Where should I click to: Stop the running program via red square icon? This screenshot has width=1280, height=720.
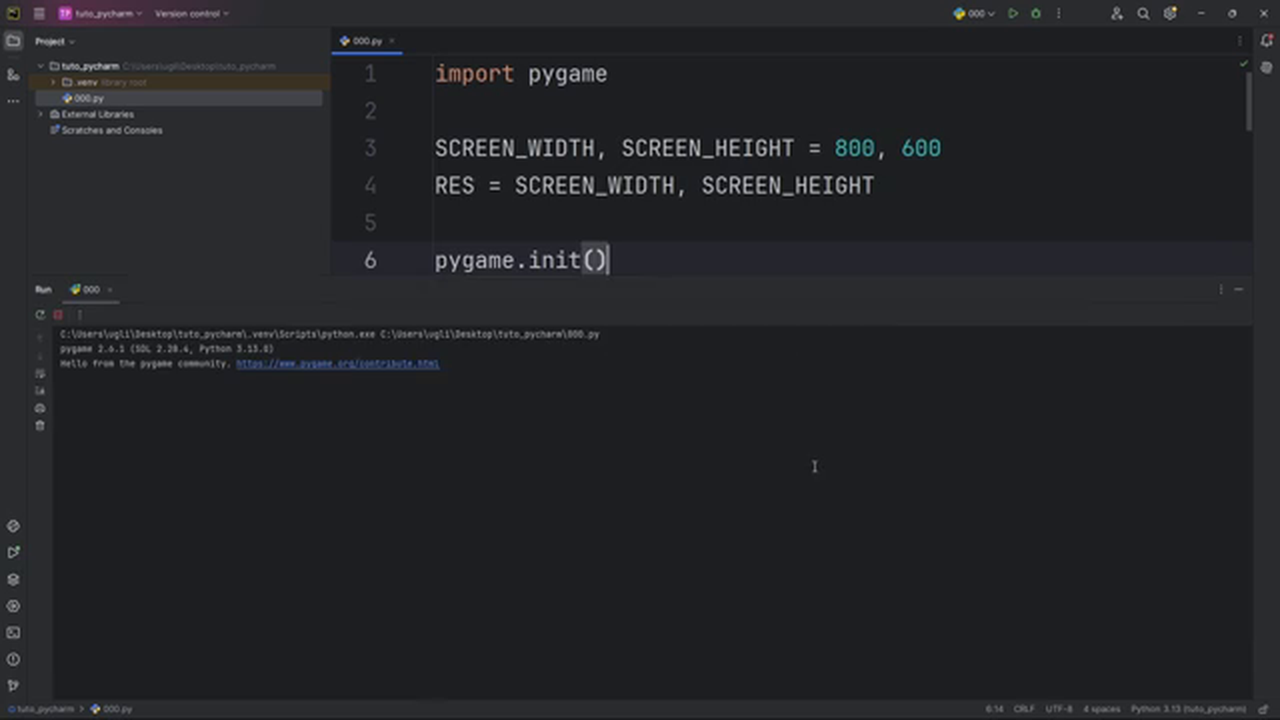point(57,314)
